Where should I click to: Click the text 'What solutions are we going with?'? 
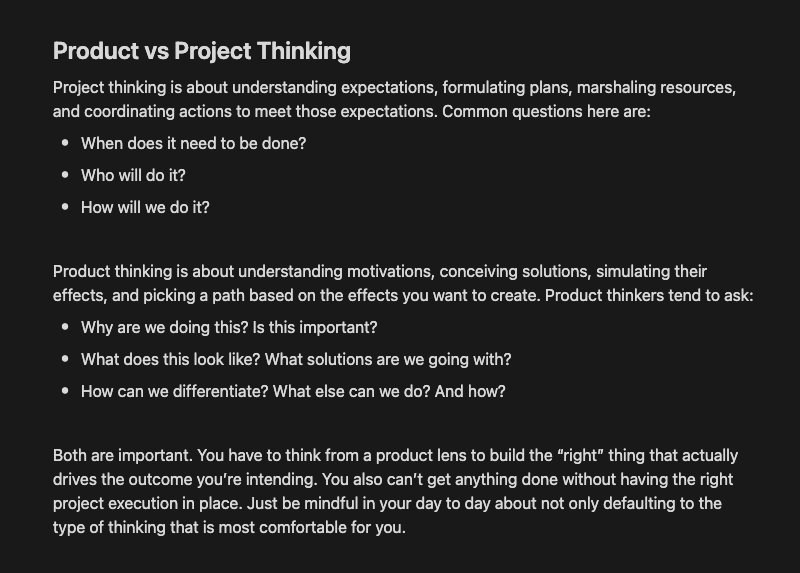coord(388,359)
